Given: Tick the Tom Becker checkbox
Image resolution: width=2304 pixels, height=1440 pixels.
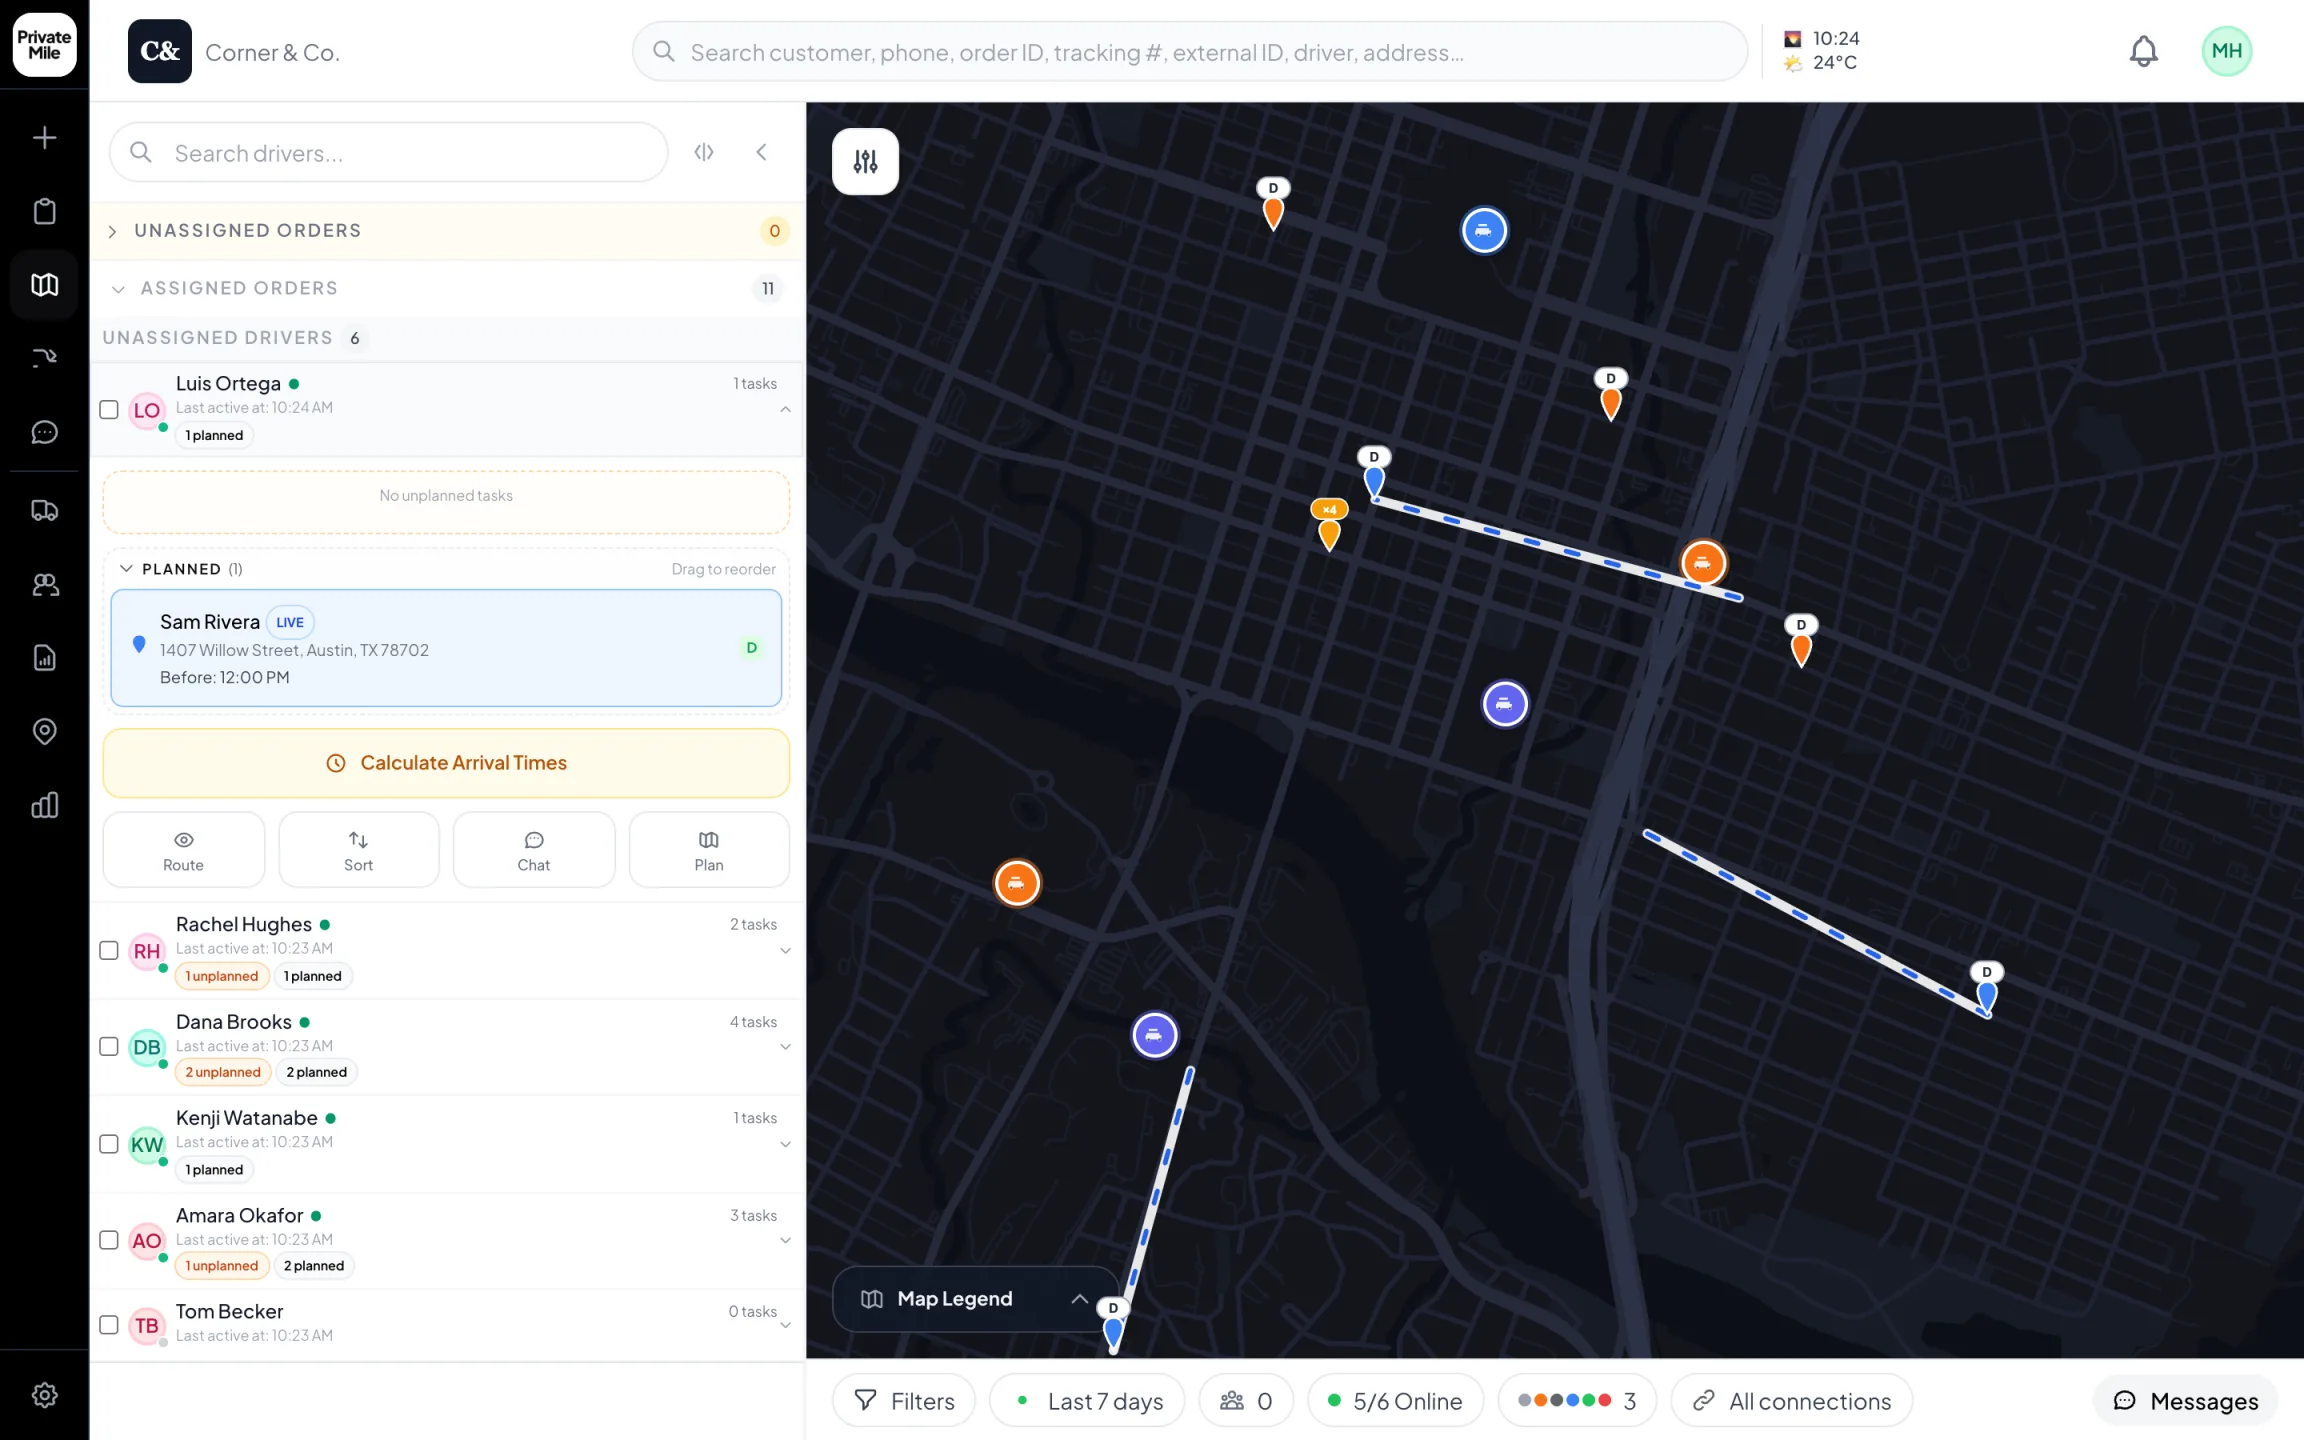Looking at the screenshot, I should click(109, 1325).
